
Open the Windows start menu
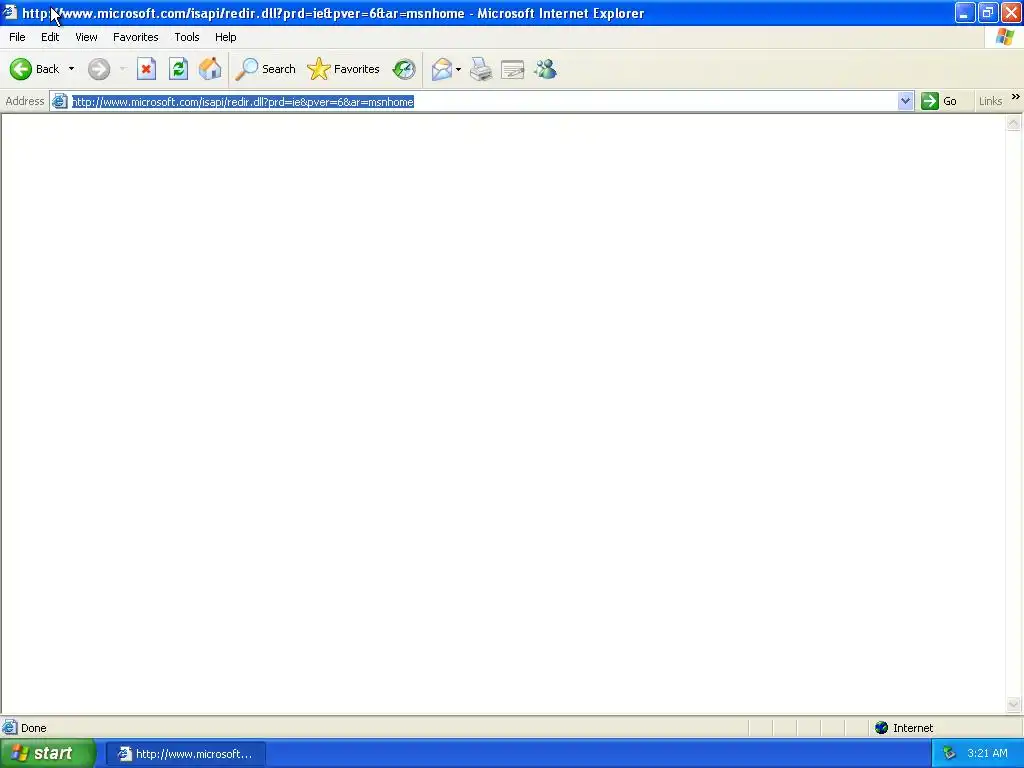[x=47, y=753]
